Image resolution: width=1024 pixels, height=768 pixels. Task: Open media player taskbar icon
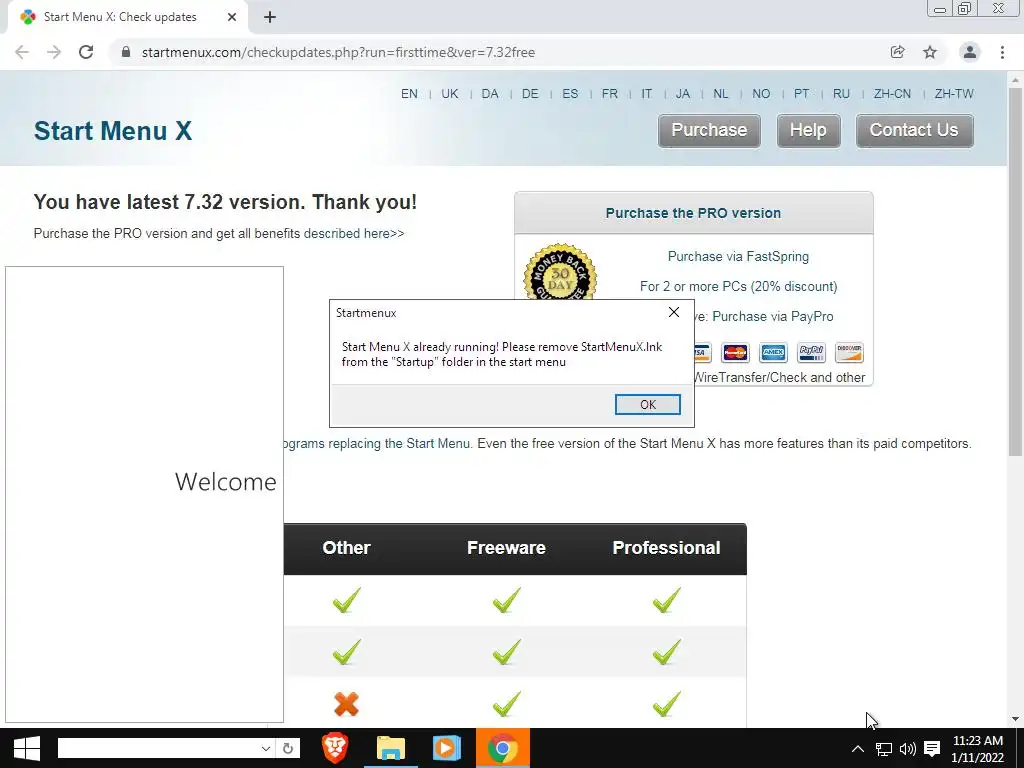tap(447, 748)
